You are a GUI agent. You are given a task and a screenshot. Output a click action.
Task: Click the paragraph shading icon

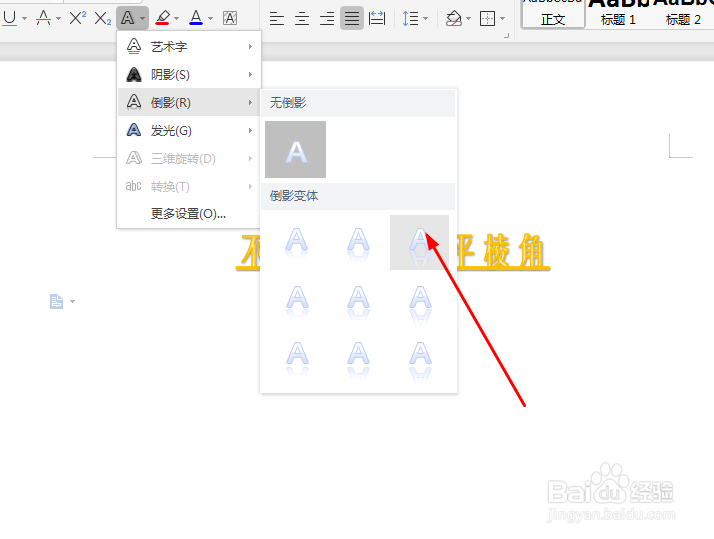coord(454,18)
